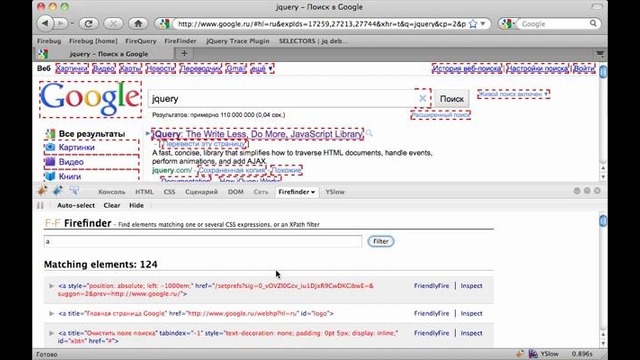List all tabs with the tab bar arrow
640x360 pixels.
600,53
